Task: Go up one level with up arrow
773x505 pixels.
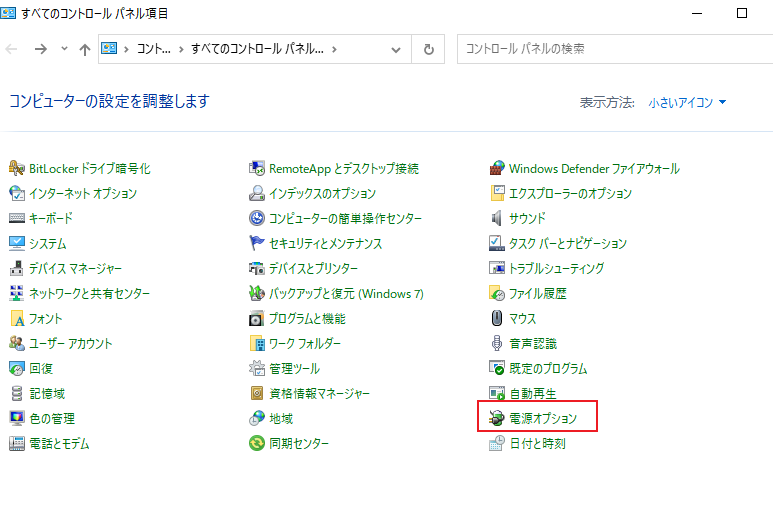Action: click(85, 49)
